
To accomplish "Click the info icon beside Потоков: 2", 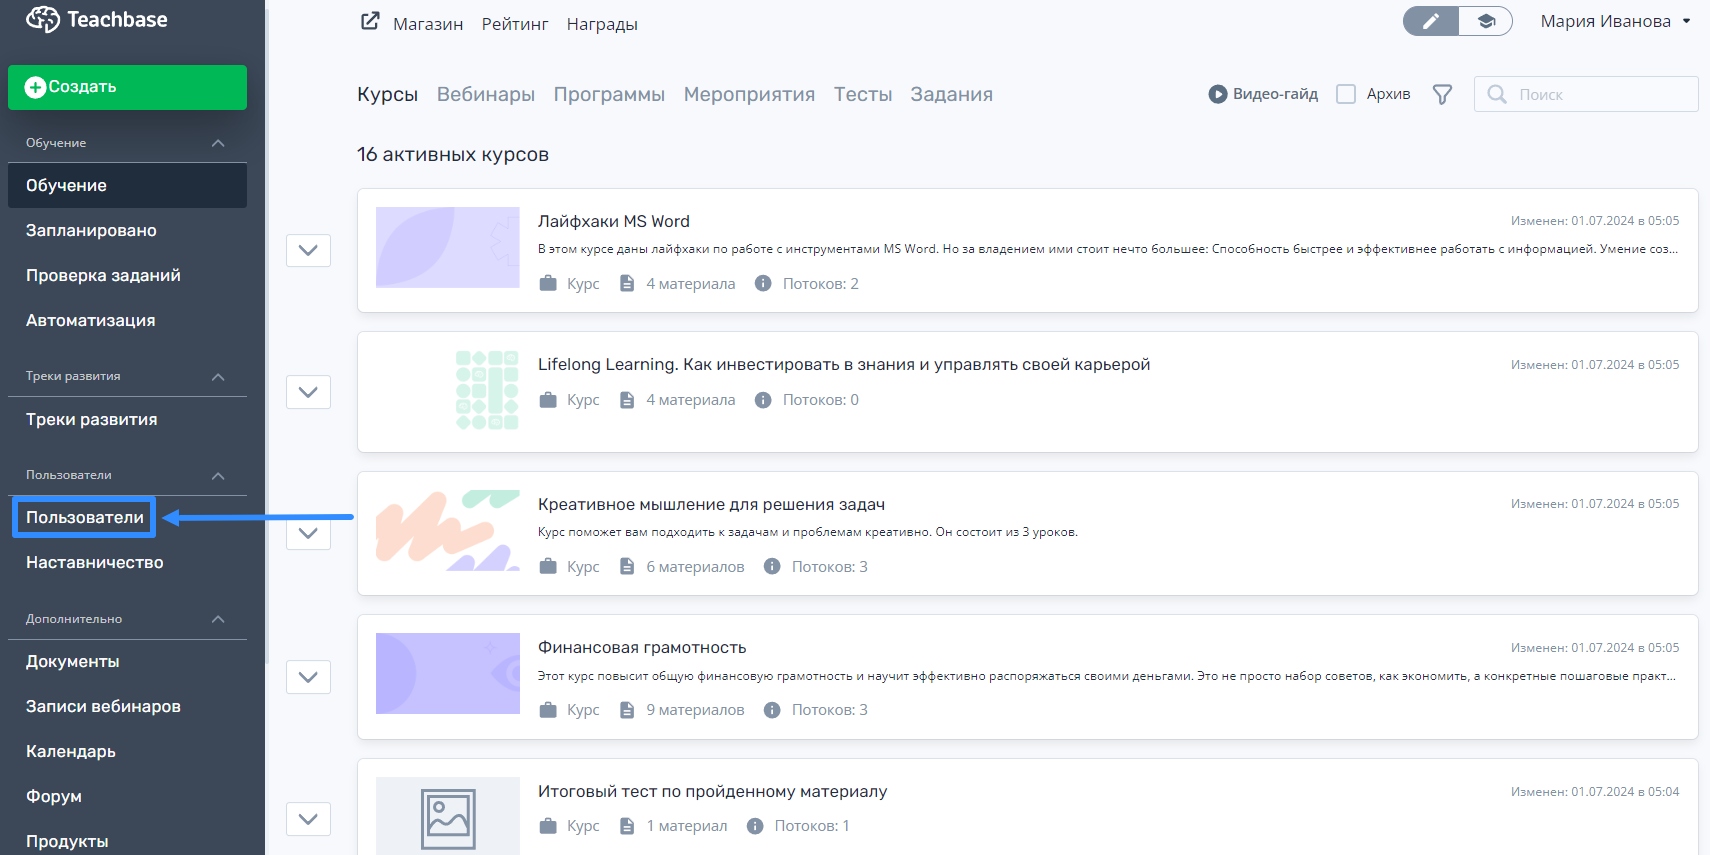I will click(x=763, y=284).
